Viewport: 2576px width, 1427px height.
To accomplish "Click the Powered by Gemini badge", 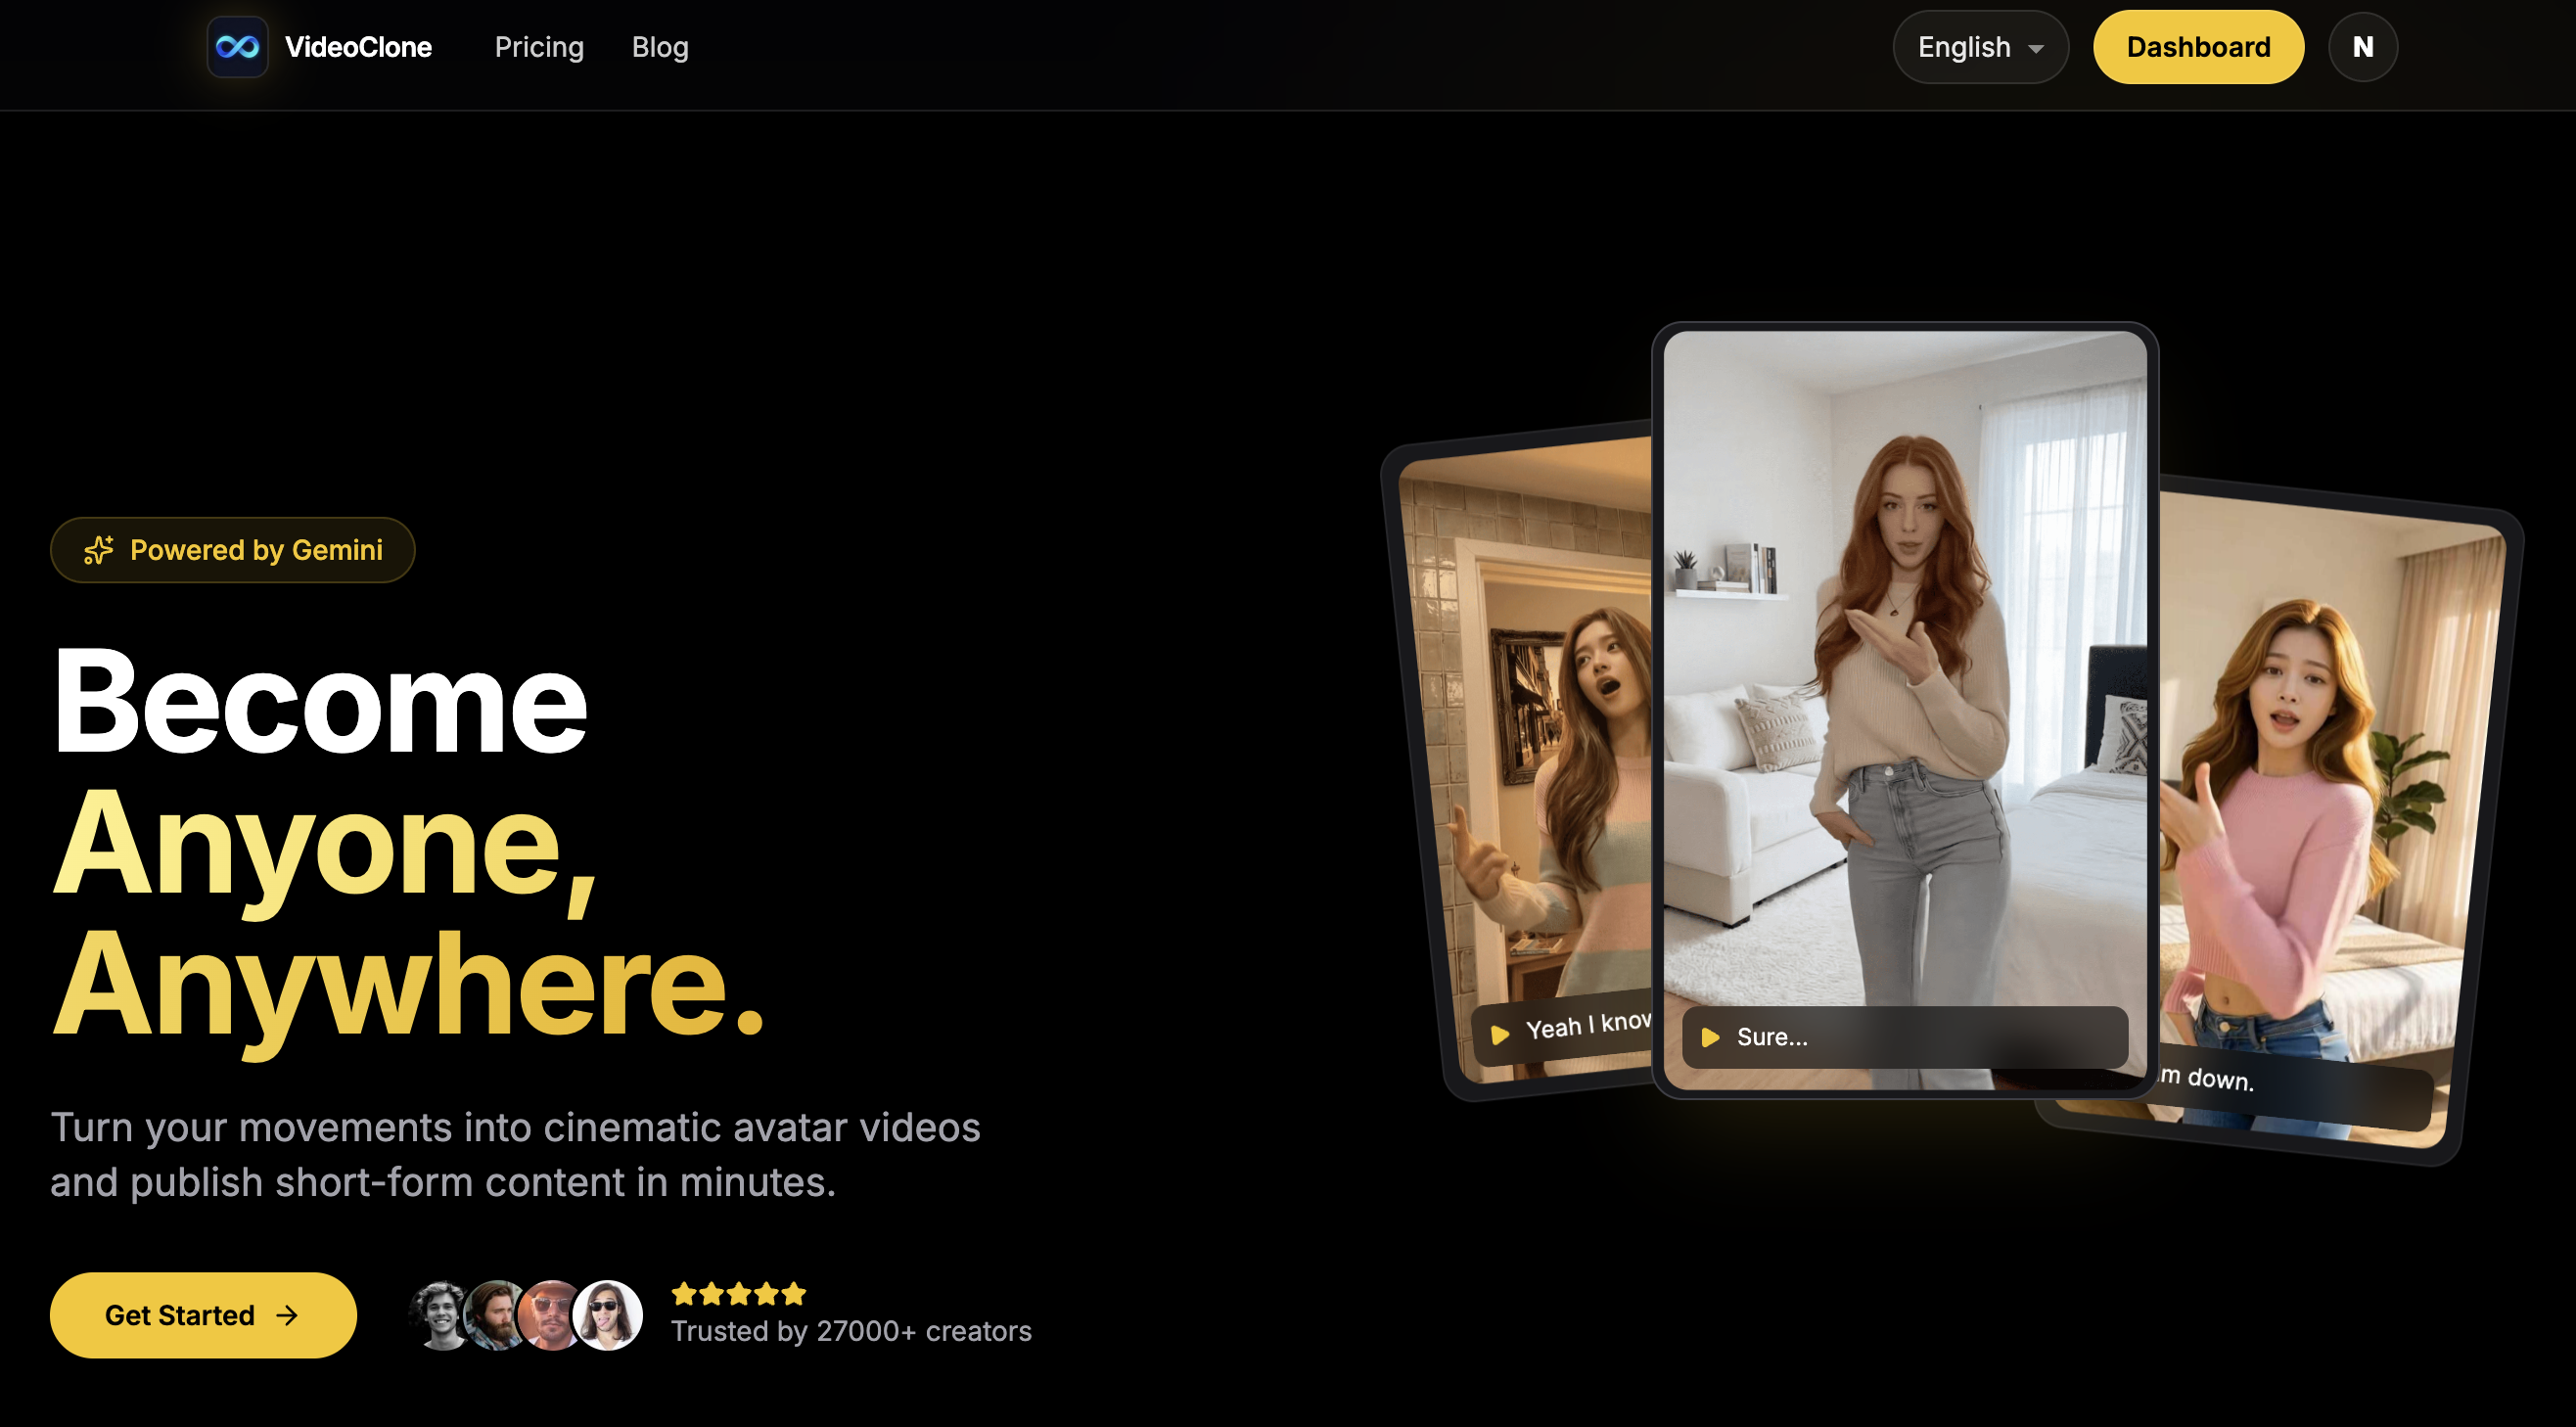I will (232, 549).
